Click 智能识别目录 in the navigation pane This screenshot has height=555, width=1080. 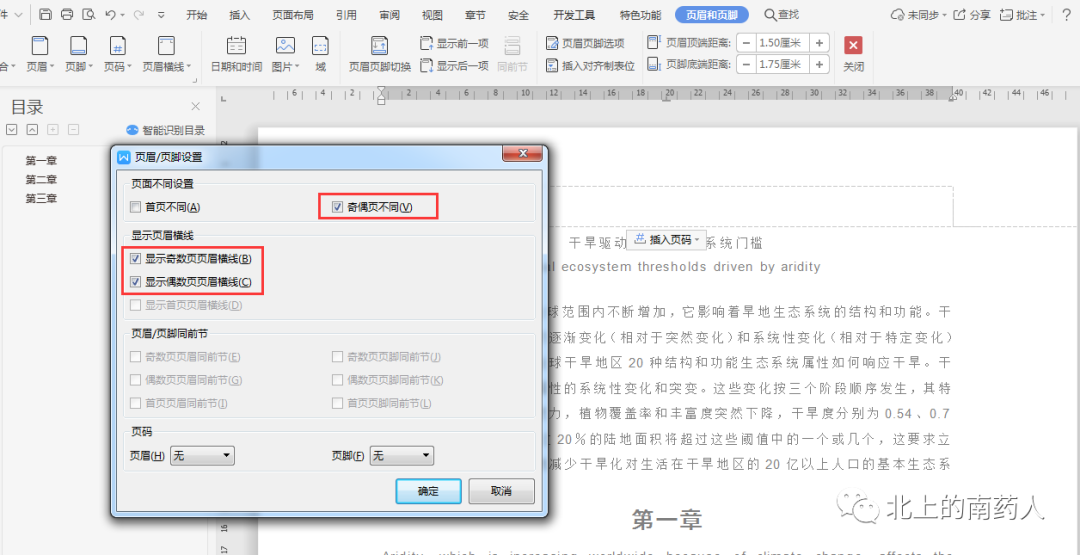point(165,130)
